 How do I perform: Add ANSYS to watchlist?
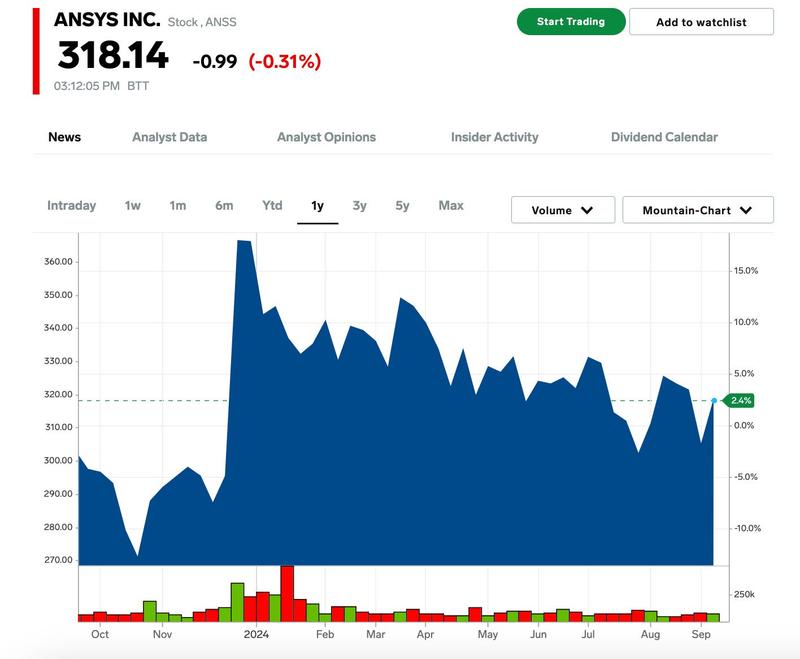[x=701, y=22]
